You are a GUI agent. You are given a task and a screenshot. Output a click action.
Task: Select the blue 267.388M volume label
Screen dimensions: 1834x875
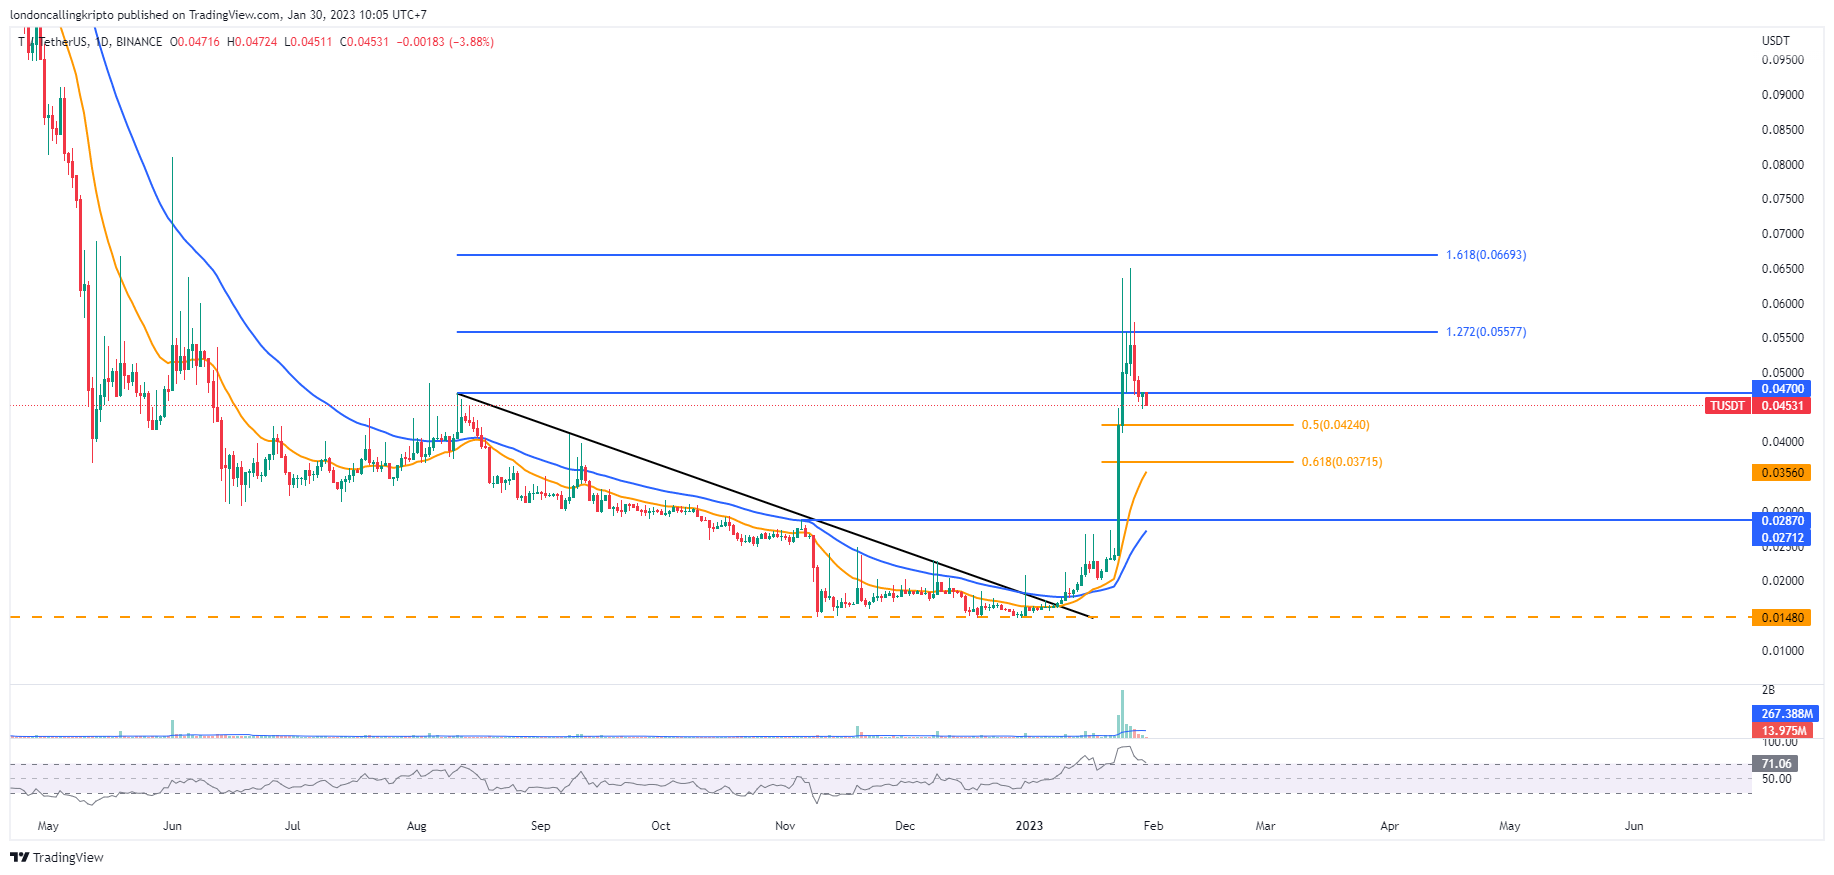pos(1785,714)
